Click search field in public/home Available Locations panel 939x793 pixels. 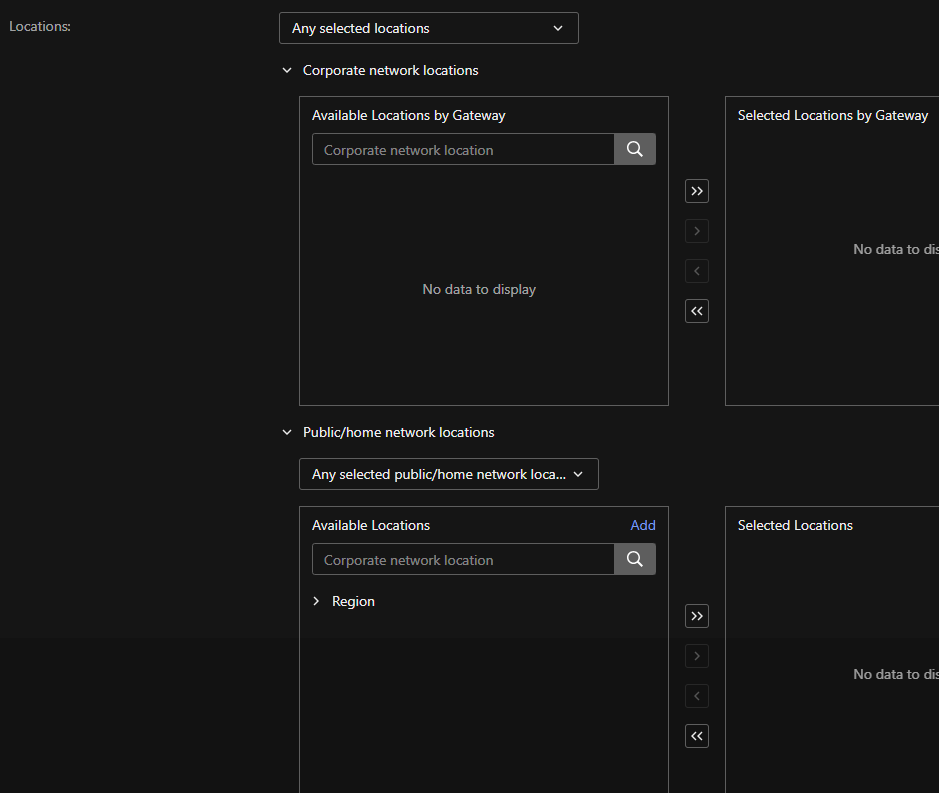point(463,560)
